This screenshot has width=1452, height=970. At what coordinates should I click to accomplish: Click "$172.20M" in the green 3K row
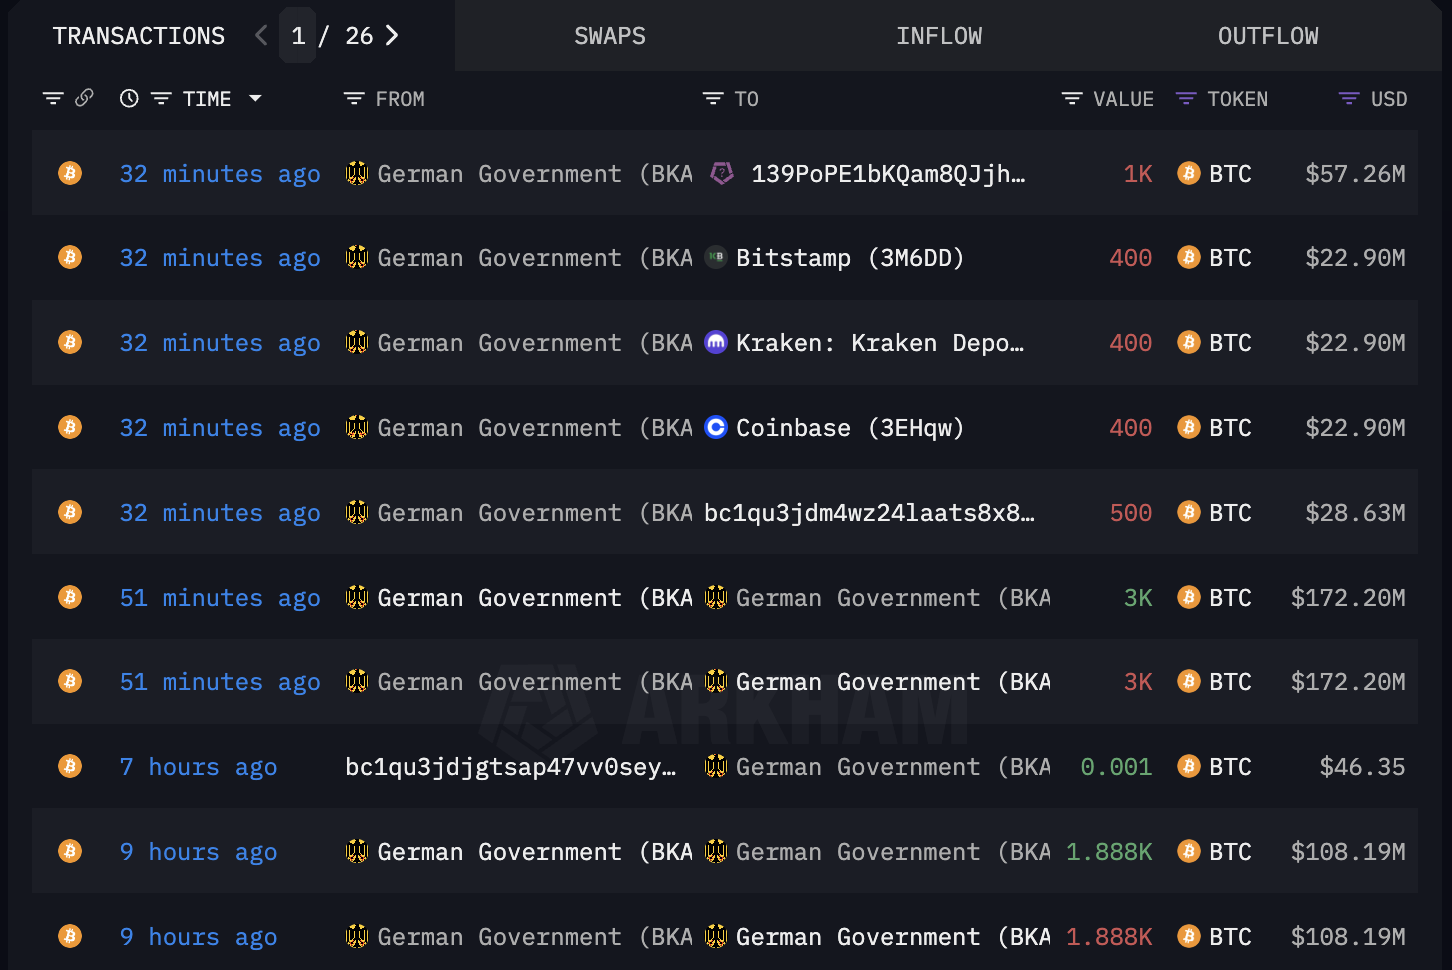coord(1348,597)
